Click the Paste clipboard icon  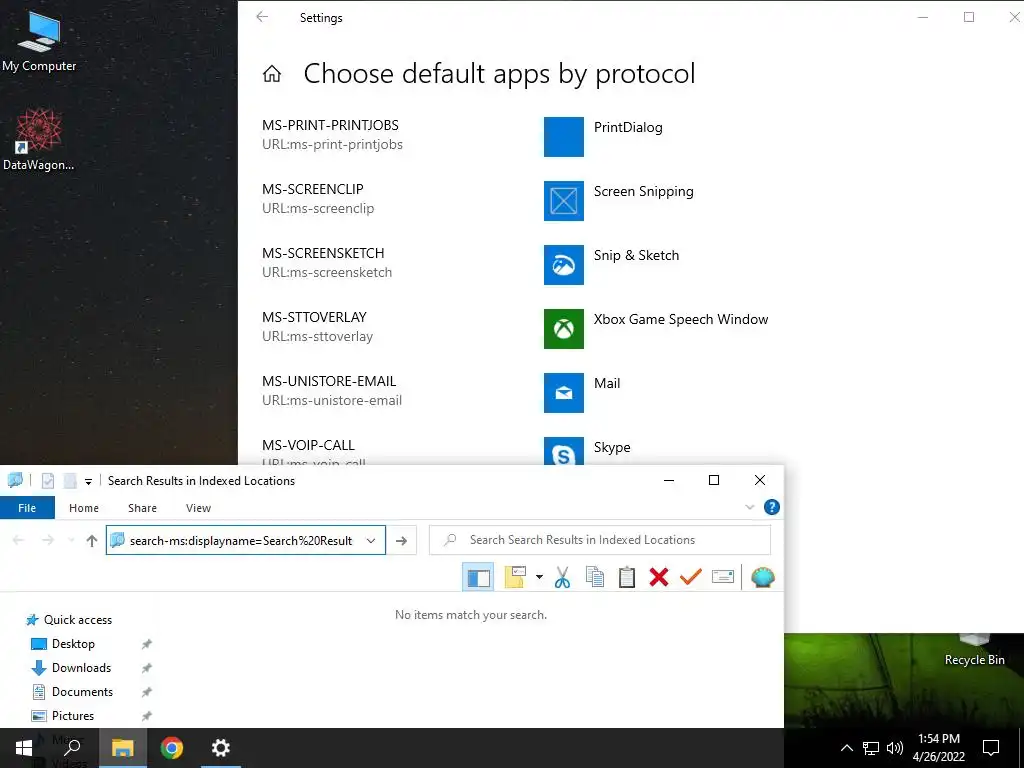click(x=627, y=577)
